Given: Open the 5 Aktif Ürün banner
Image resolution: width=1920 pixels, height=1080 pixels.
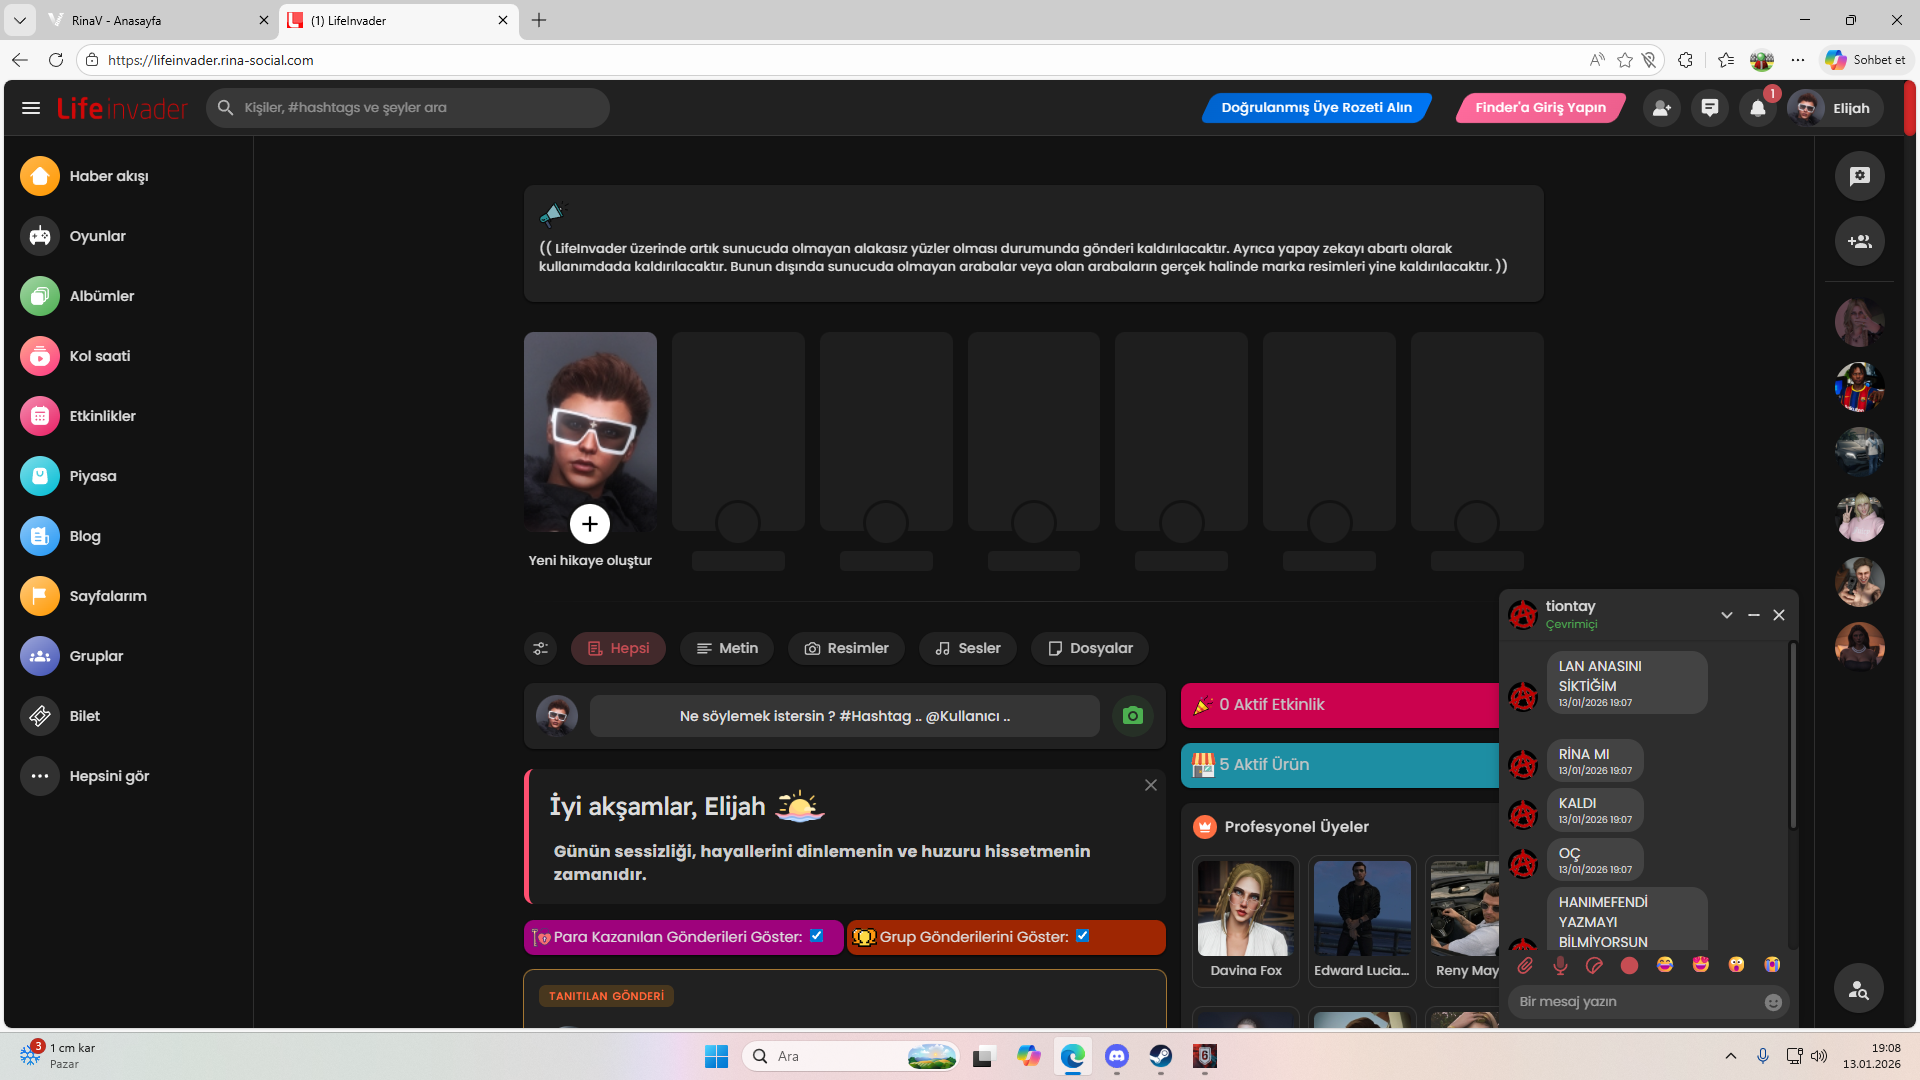Looking at the screenshot, I should 1340,765.
